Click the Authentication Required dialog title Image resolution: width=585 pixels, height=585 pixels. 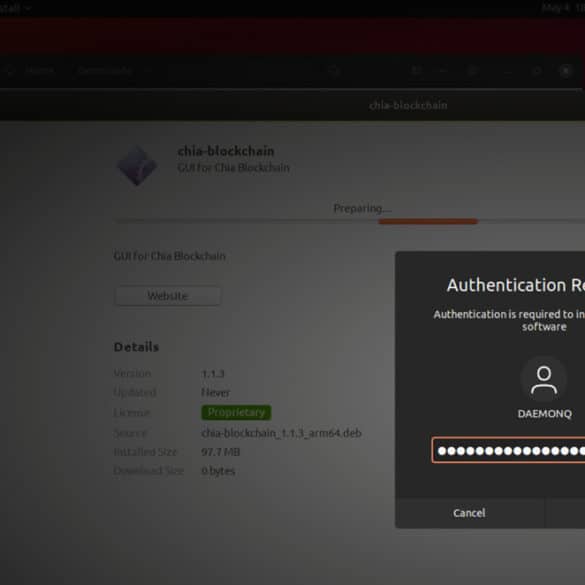(x=516, y=285)
